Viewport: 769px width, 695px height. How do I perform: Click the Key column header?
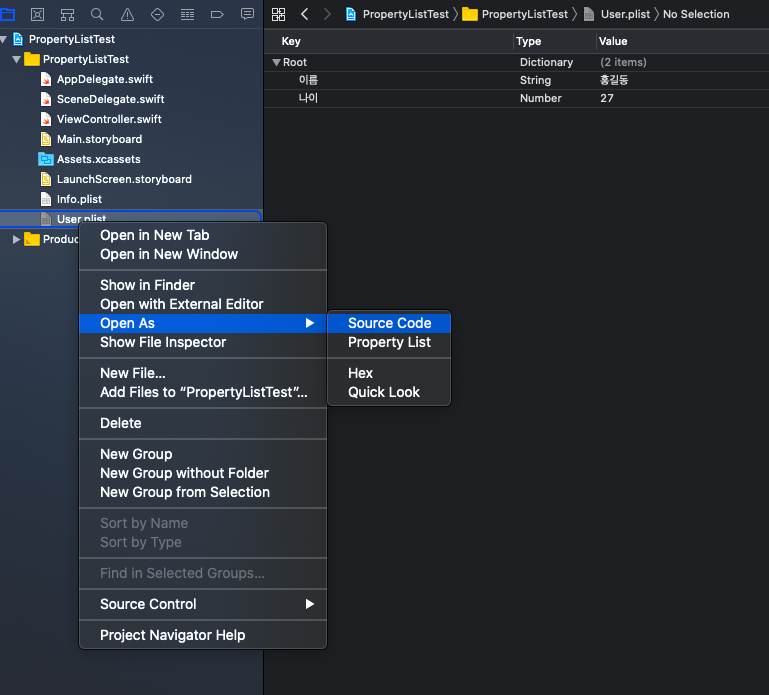[x=291, y=41]
